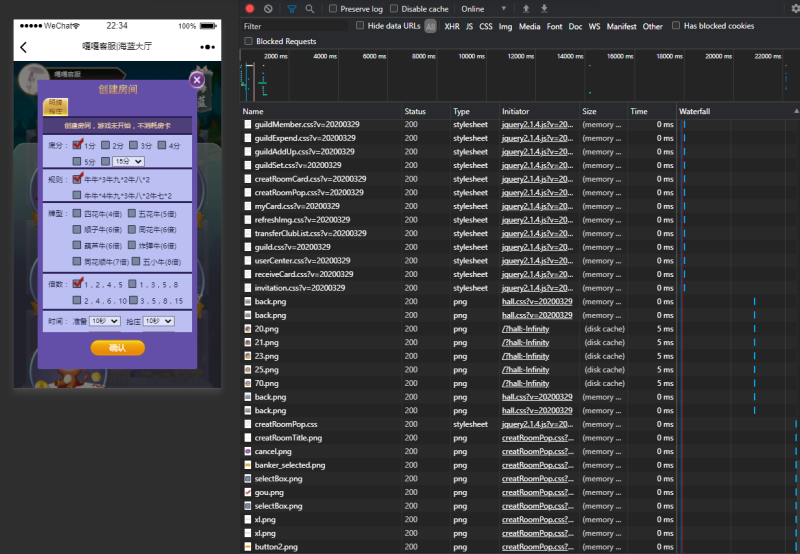
Task: Open the Online throttling dropdown
Action: (x=483, y=9)
